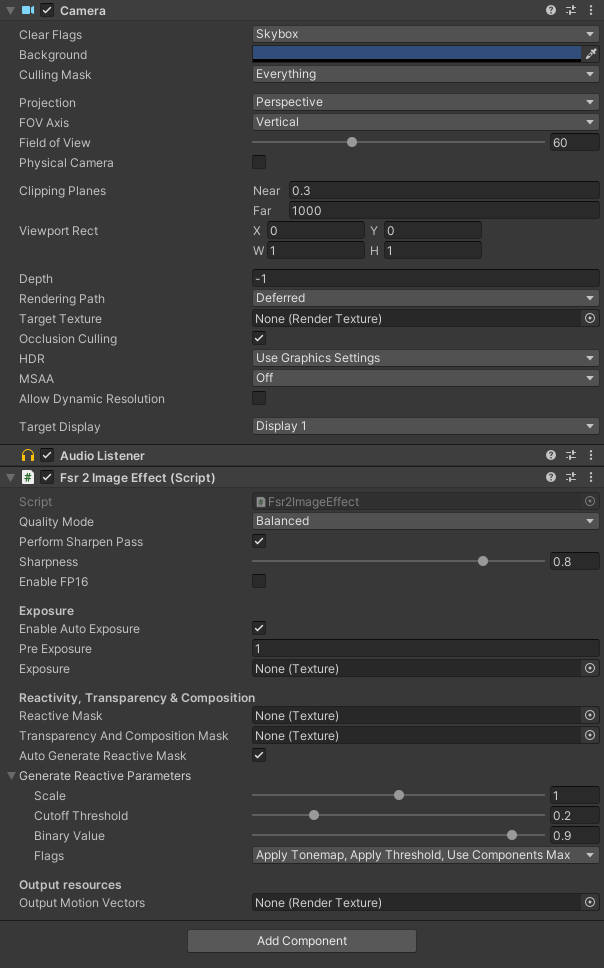Open Target Texture object picker icon

(590, 318)
